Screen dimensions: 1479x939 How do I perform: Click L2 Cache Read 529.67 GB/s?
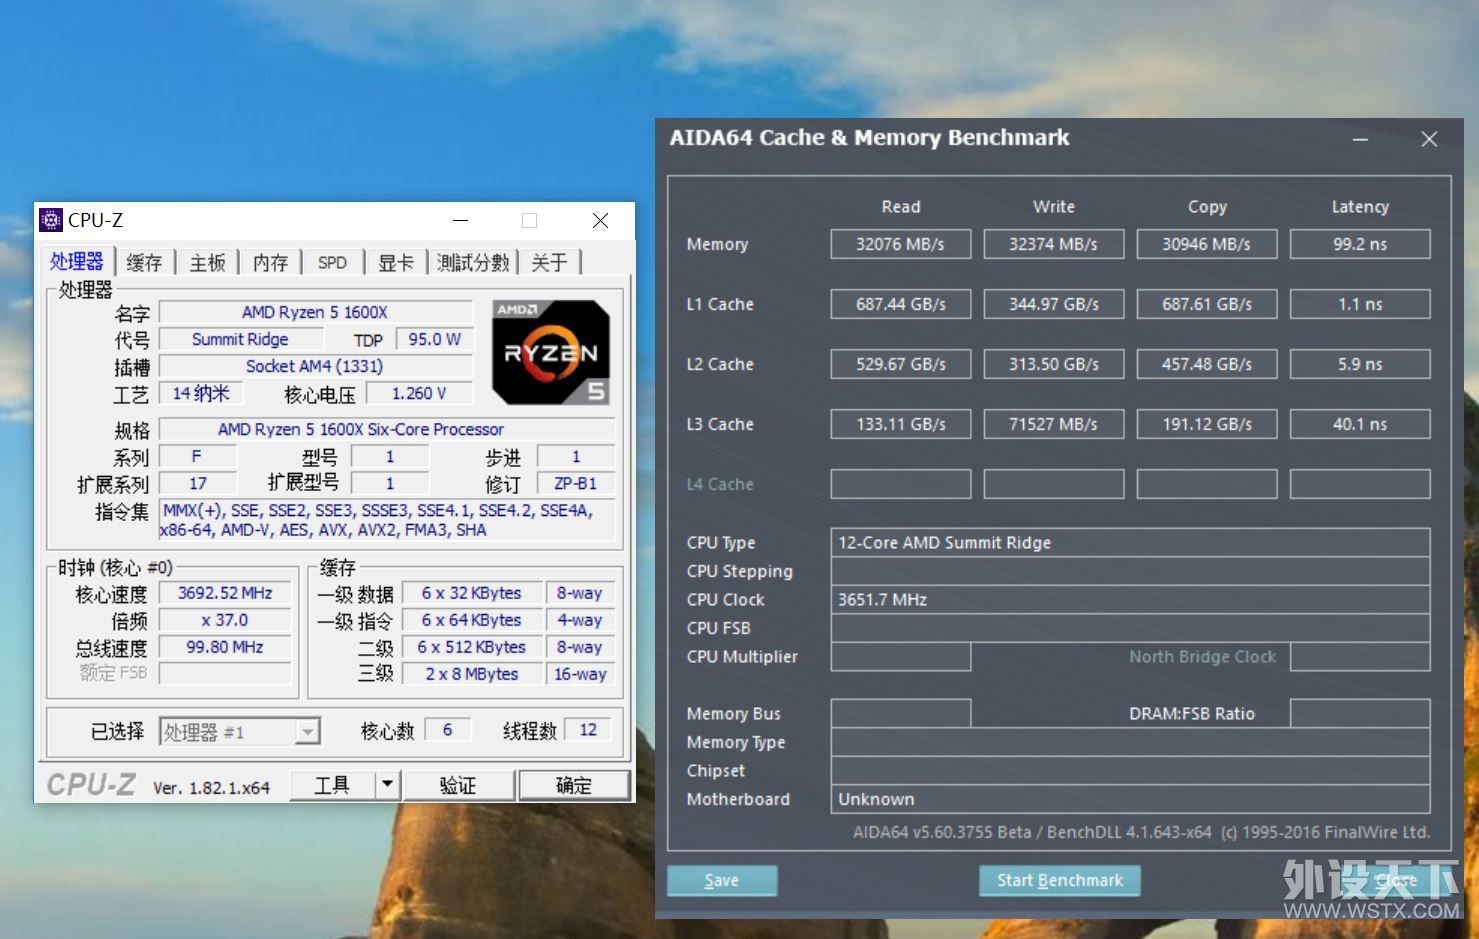[900, 364]
